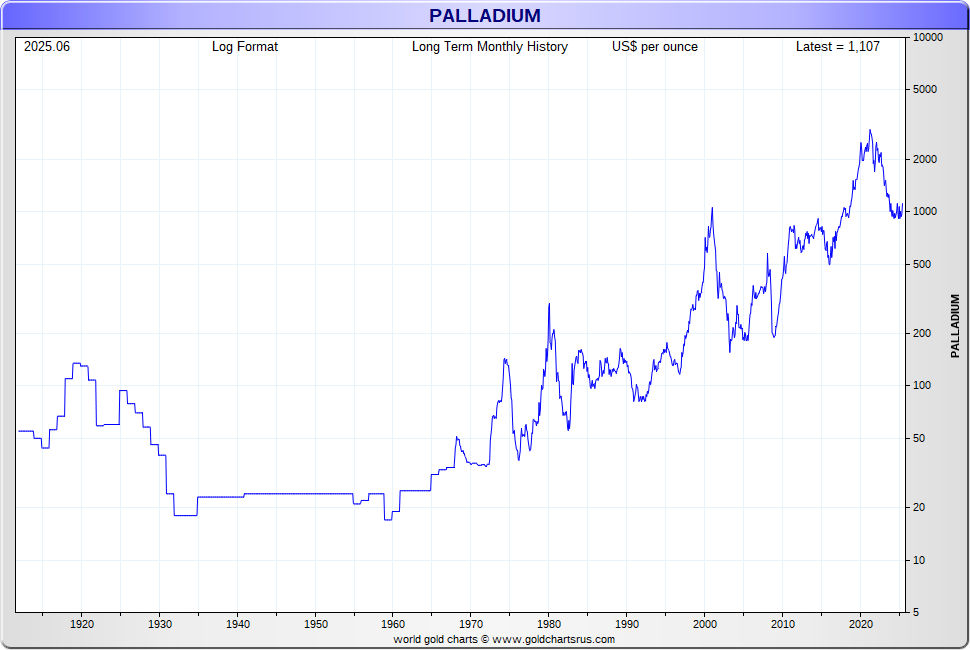
Task: Click the 1970 x-axis year label
Action: coord(471,625)
